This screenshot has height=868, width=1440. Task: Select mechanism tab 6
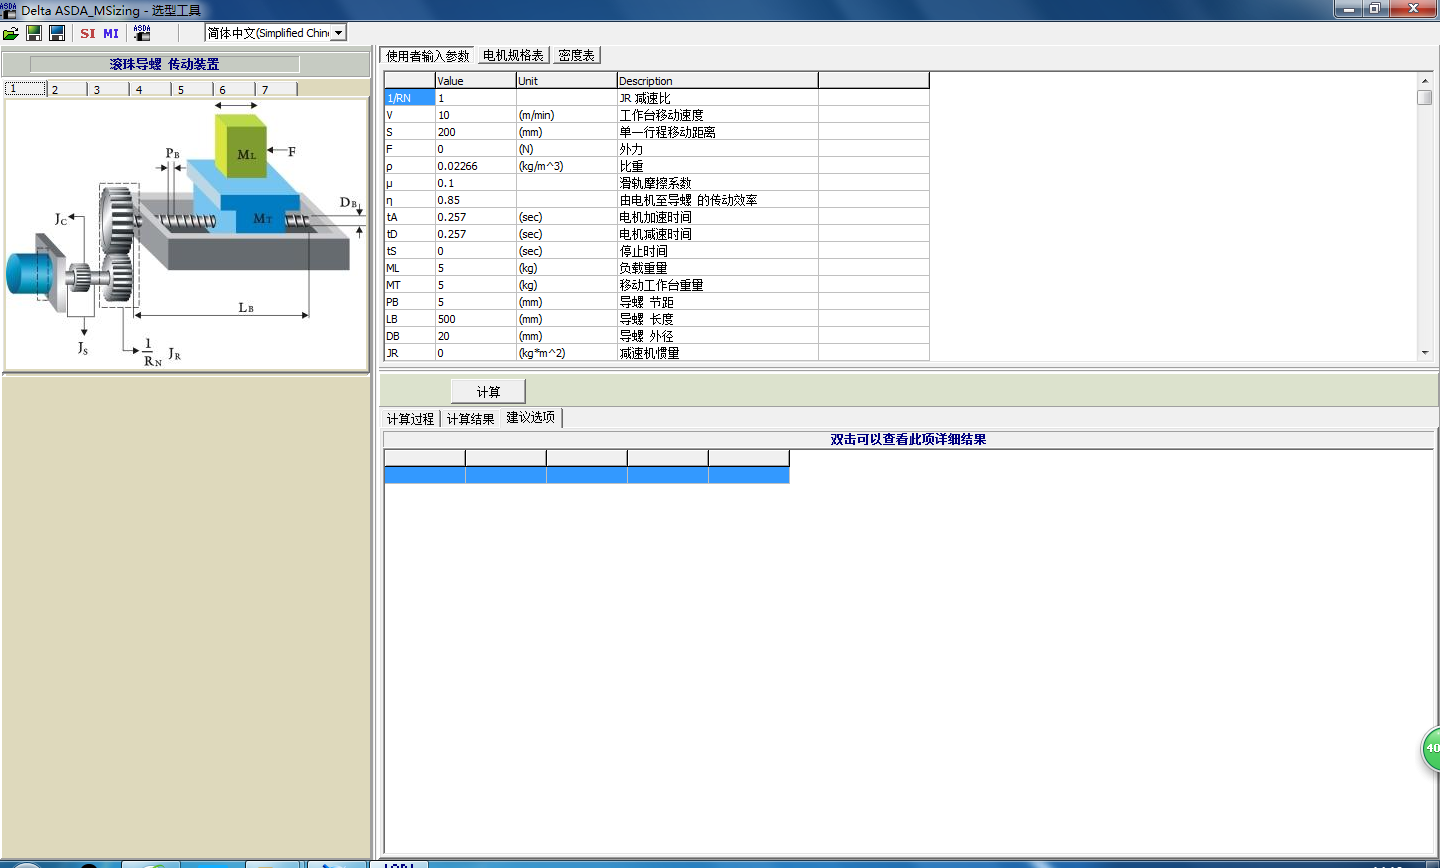[236, 89]
